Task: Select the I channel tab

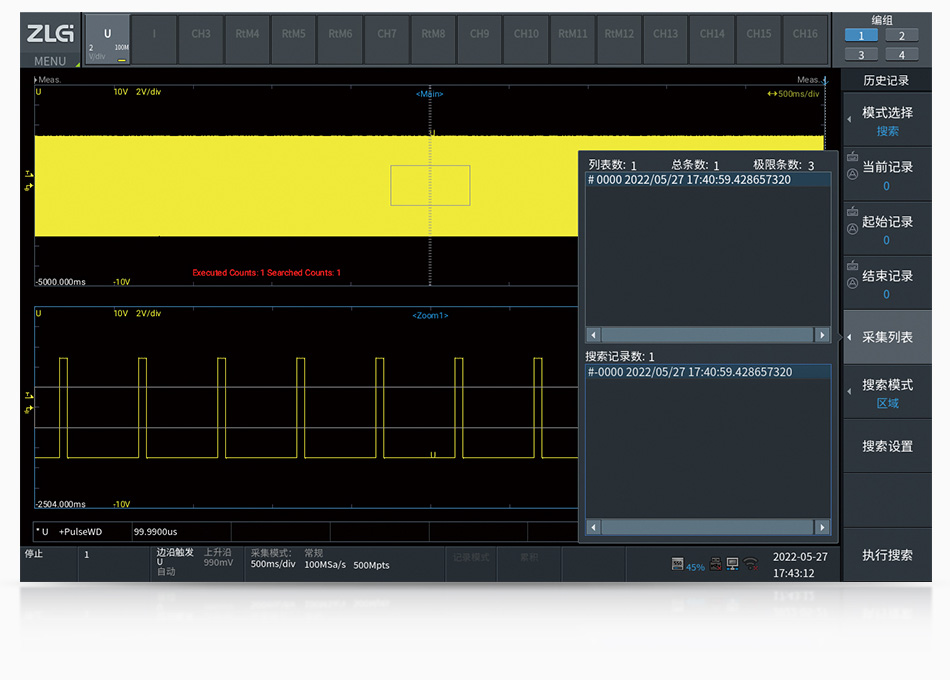Action: (154, 39)
